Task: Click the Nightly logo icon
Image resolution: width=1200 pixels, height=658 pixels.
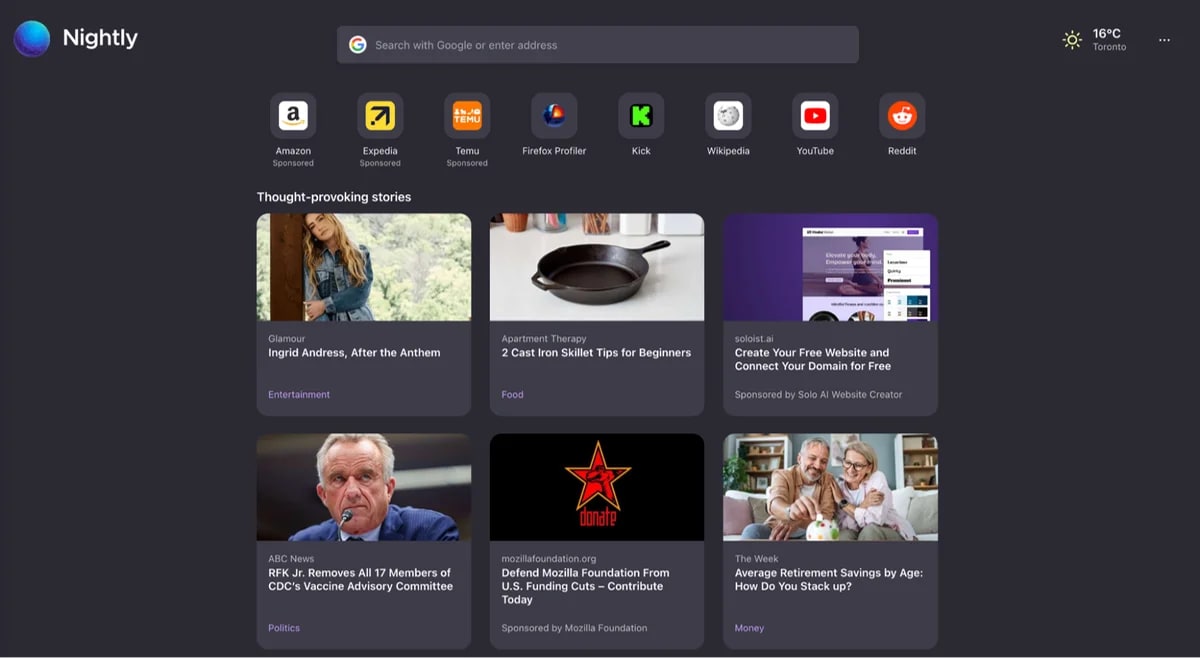Action: 32,39
